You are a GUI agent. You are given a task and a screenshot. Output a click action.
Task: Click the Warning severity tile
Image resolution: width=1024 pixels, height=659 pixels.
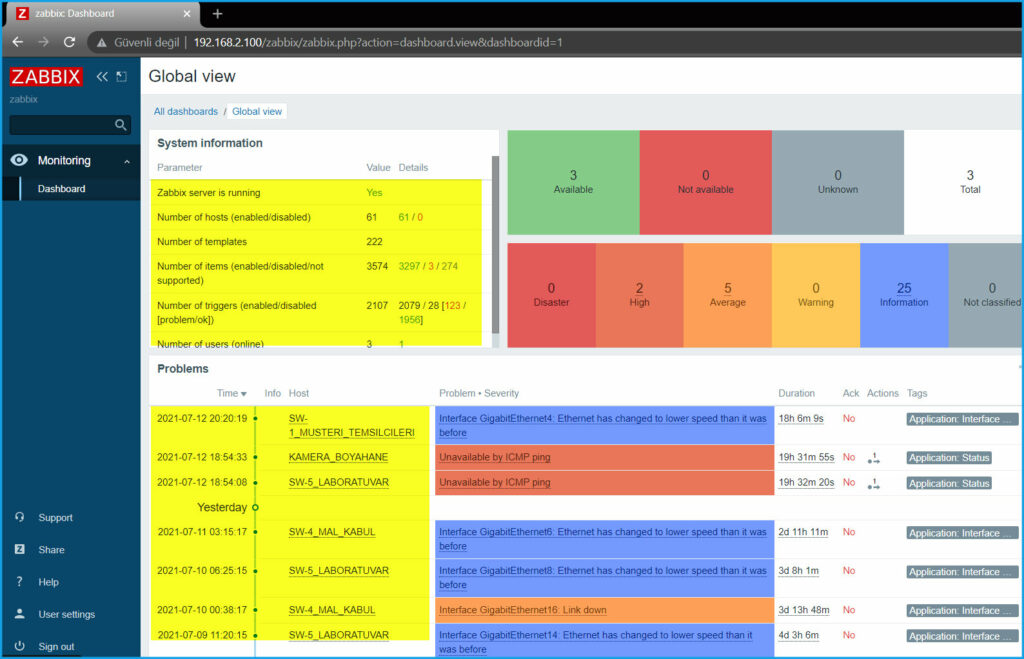click(x=816, y=295)
